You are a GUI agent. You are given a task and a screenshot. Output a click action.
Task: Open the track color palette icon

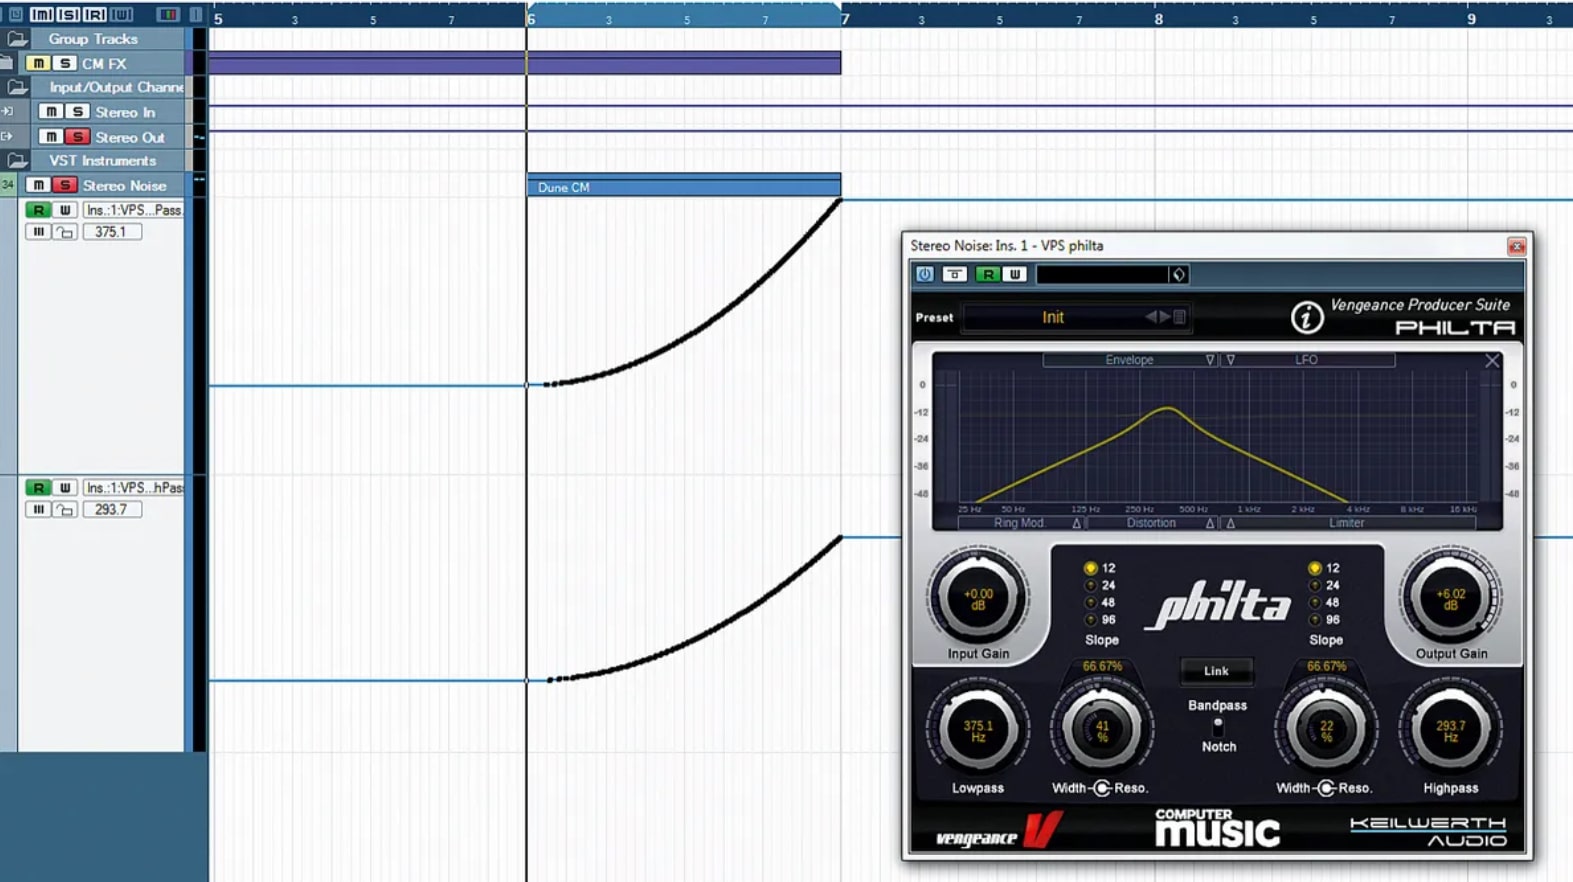168,14
